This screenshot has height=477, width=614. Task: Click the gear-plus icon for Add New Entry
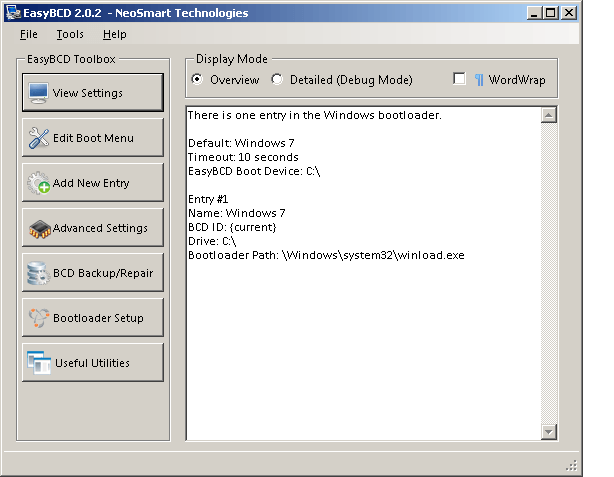[38, 183]
